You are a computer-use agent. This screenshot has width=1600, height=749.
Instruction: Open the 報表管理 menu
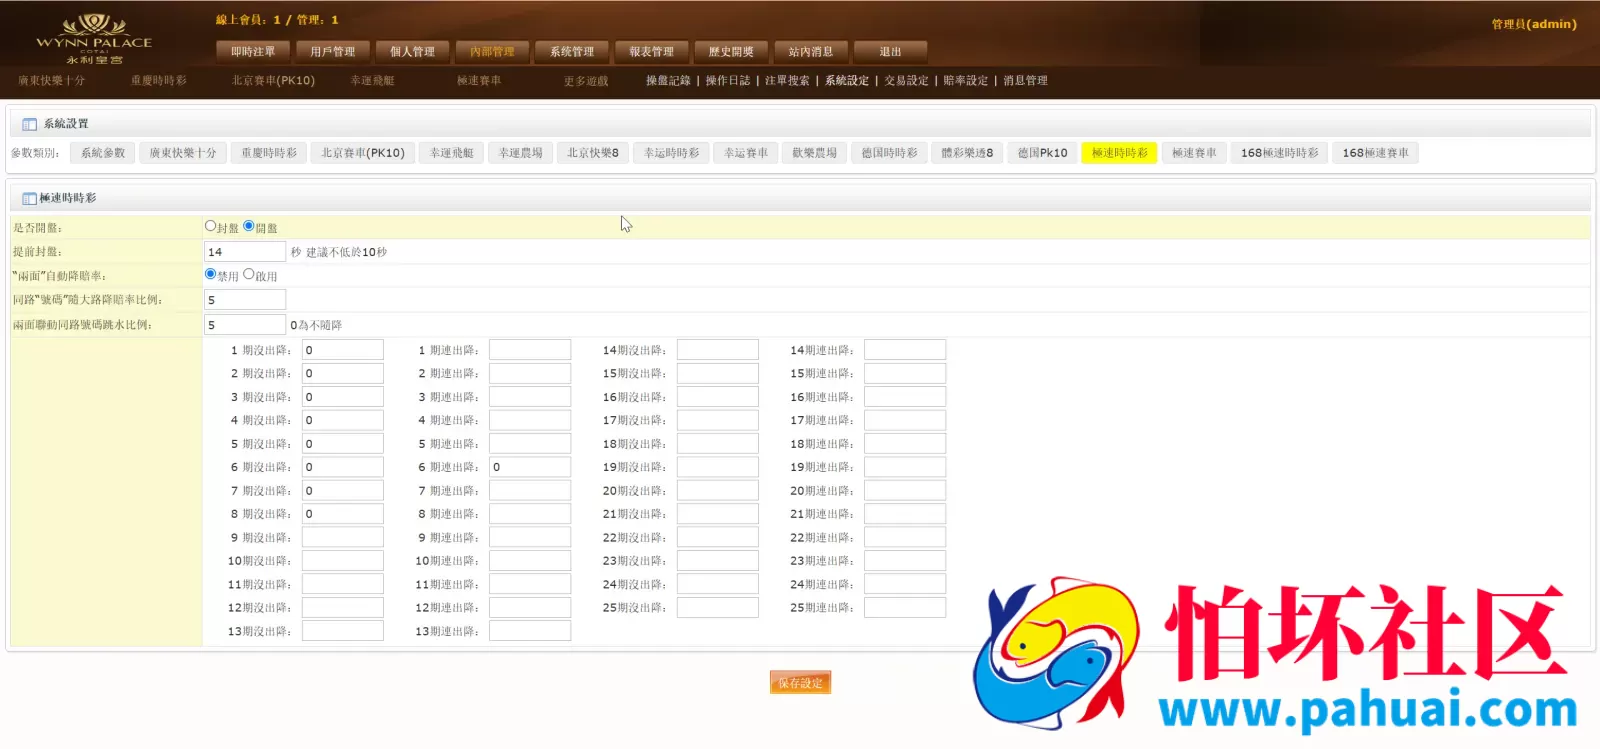tap(651, 51)
